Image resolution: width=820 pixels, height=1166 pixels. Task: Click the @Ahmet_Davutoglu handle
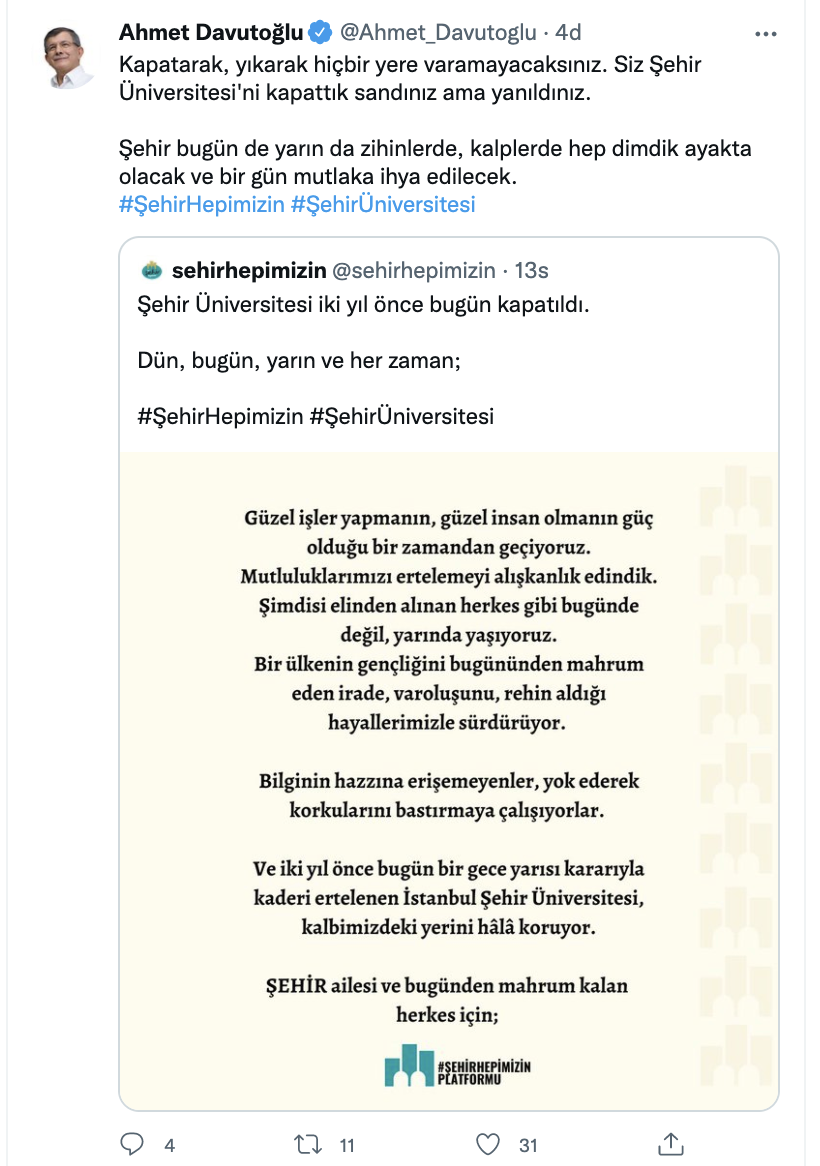[x=438, y=33]
